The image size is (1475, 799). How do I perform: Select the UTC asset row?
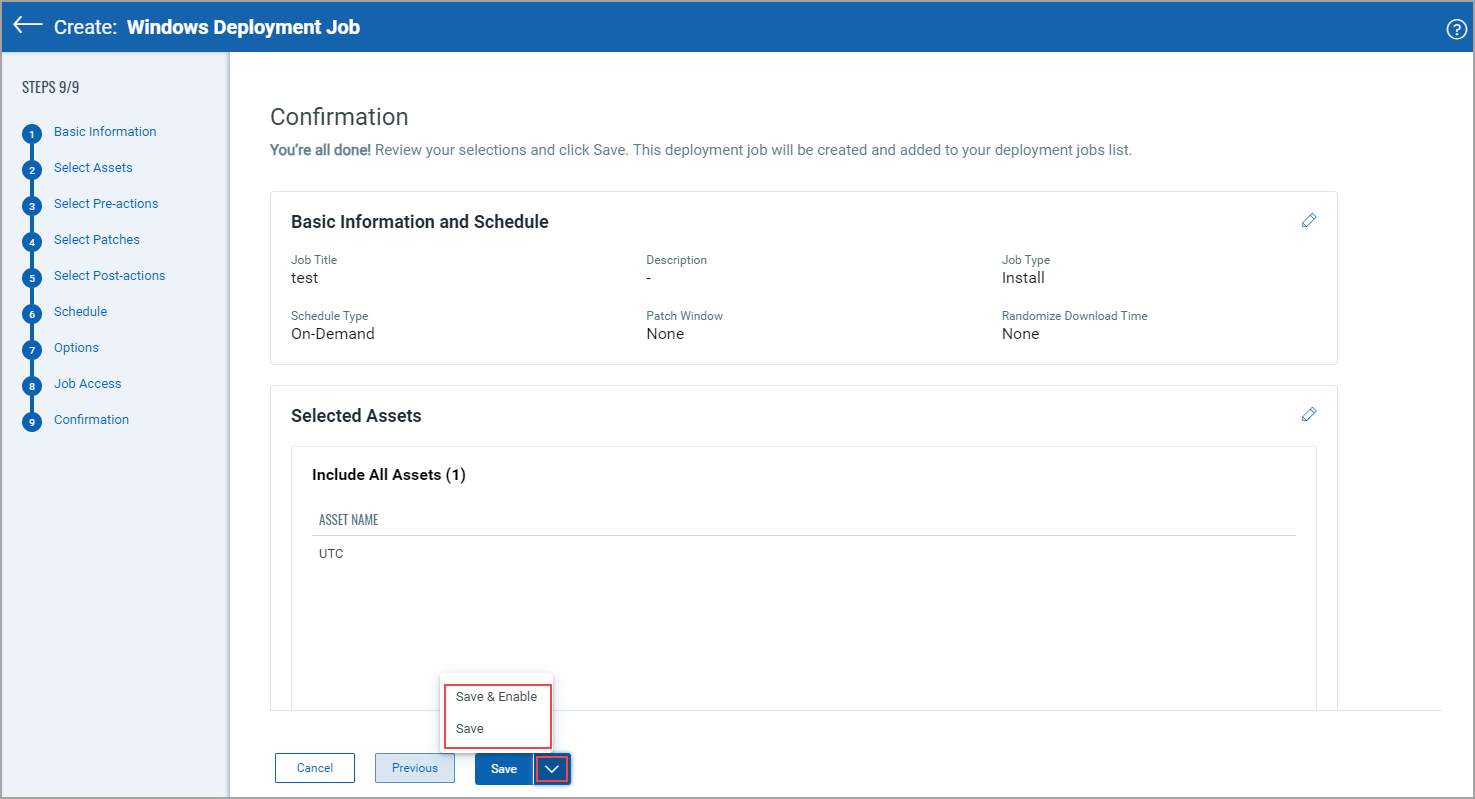(804, 554)
